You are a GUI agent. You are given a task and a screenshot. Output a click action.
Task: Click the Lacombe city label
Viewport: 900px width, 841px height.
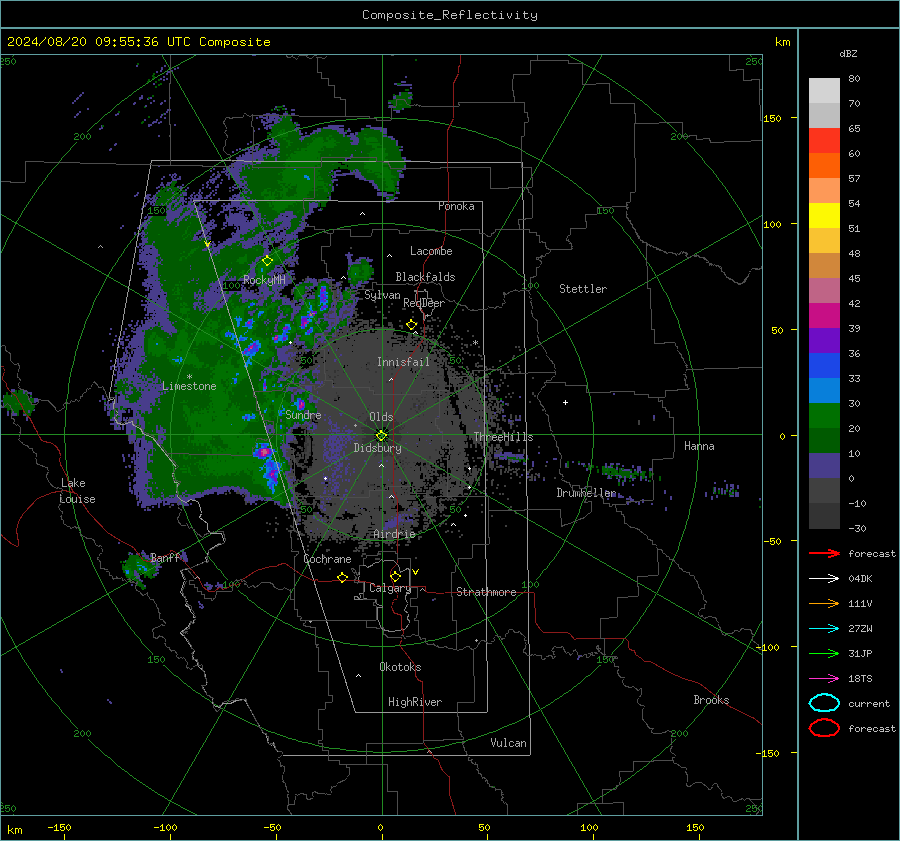tap(431, 251)
